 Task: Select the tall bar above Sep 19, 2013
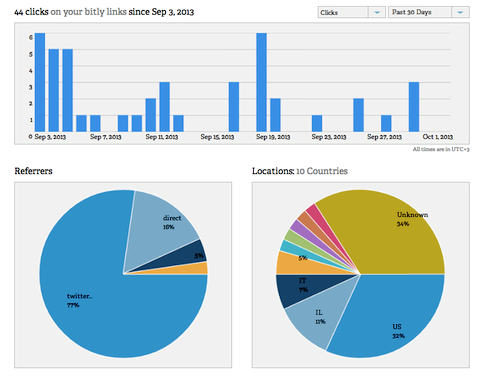tap(261, 82)
